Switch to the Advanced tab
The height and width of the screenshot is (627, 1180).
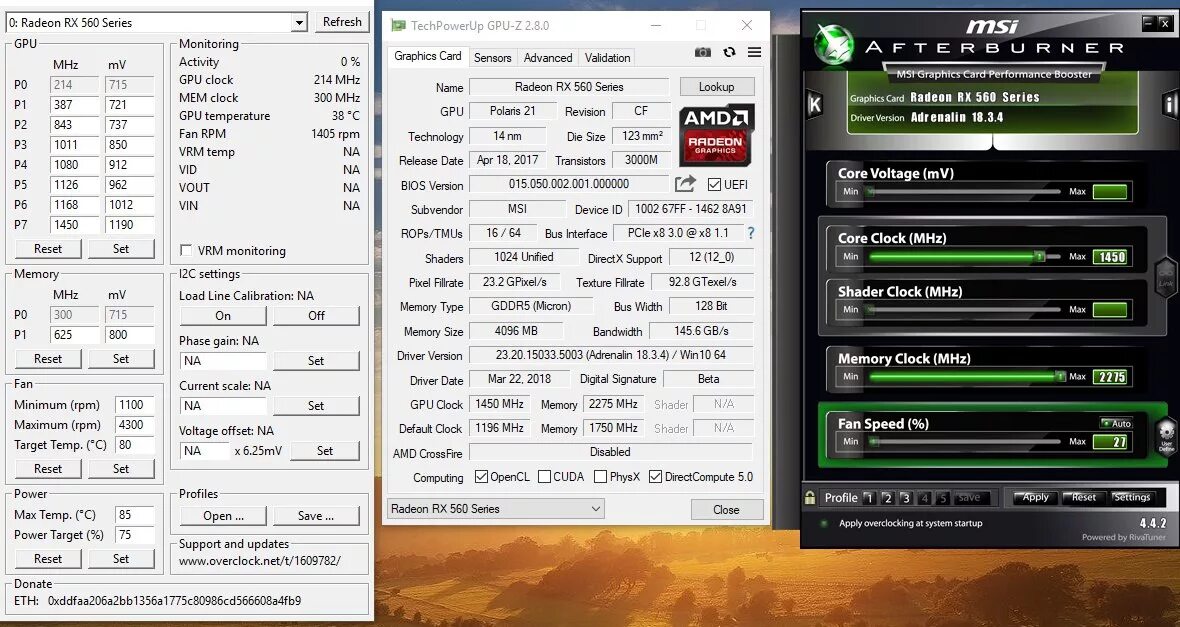[x=548, y=58]
